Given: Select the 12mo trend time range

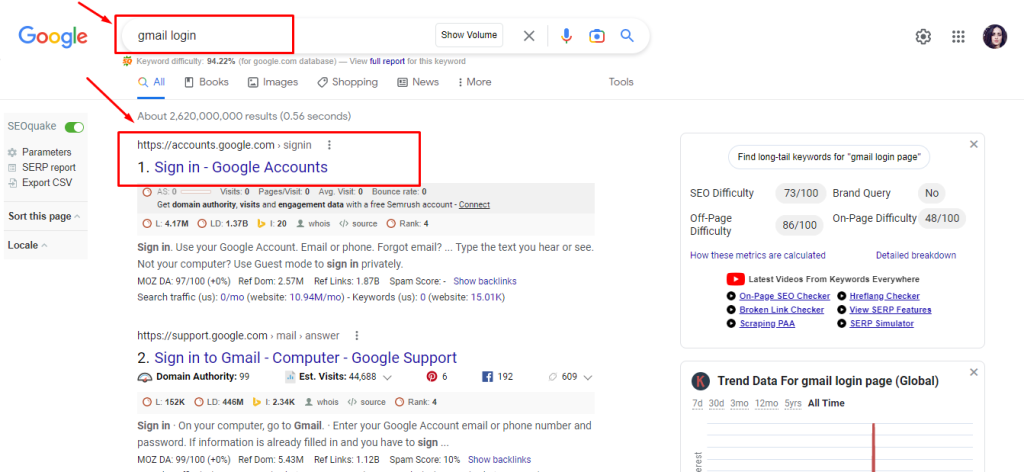Looking at the screenshot, I should 766,403.
